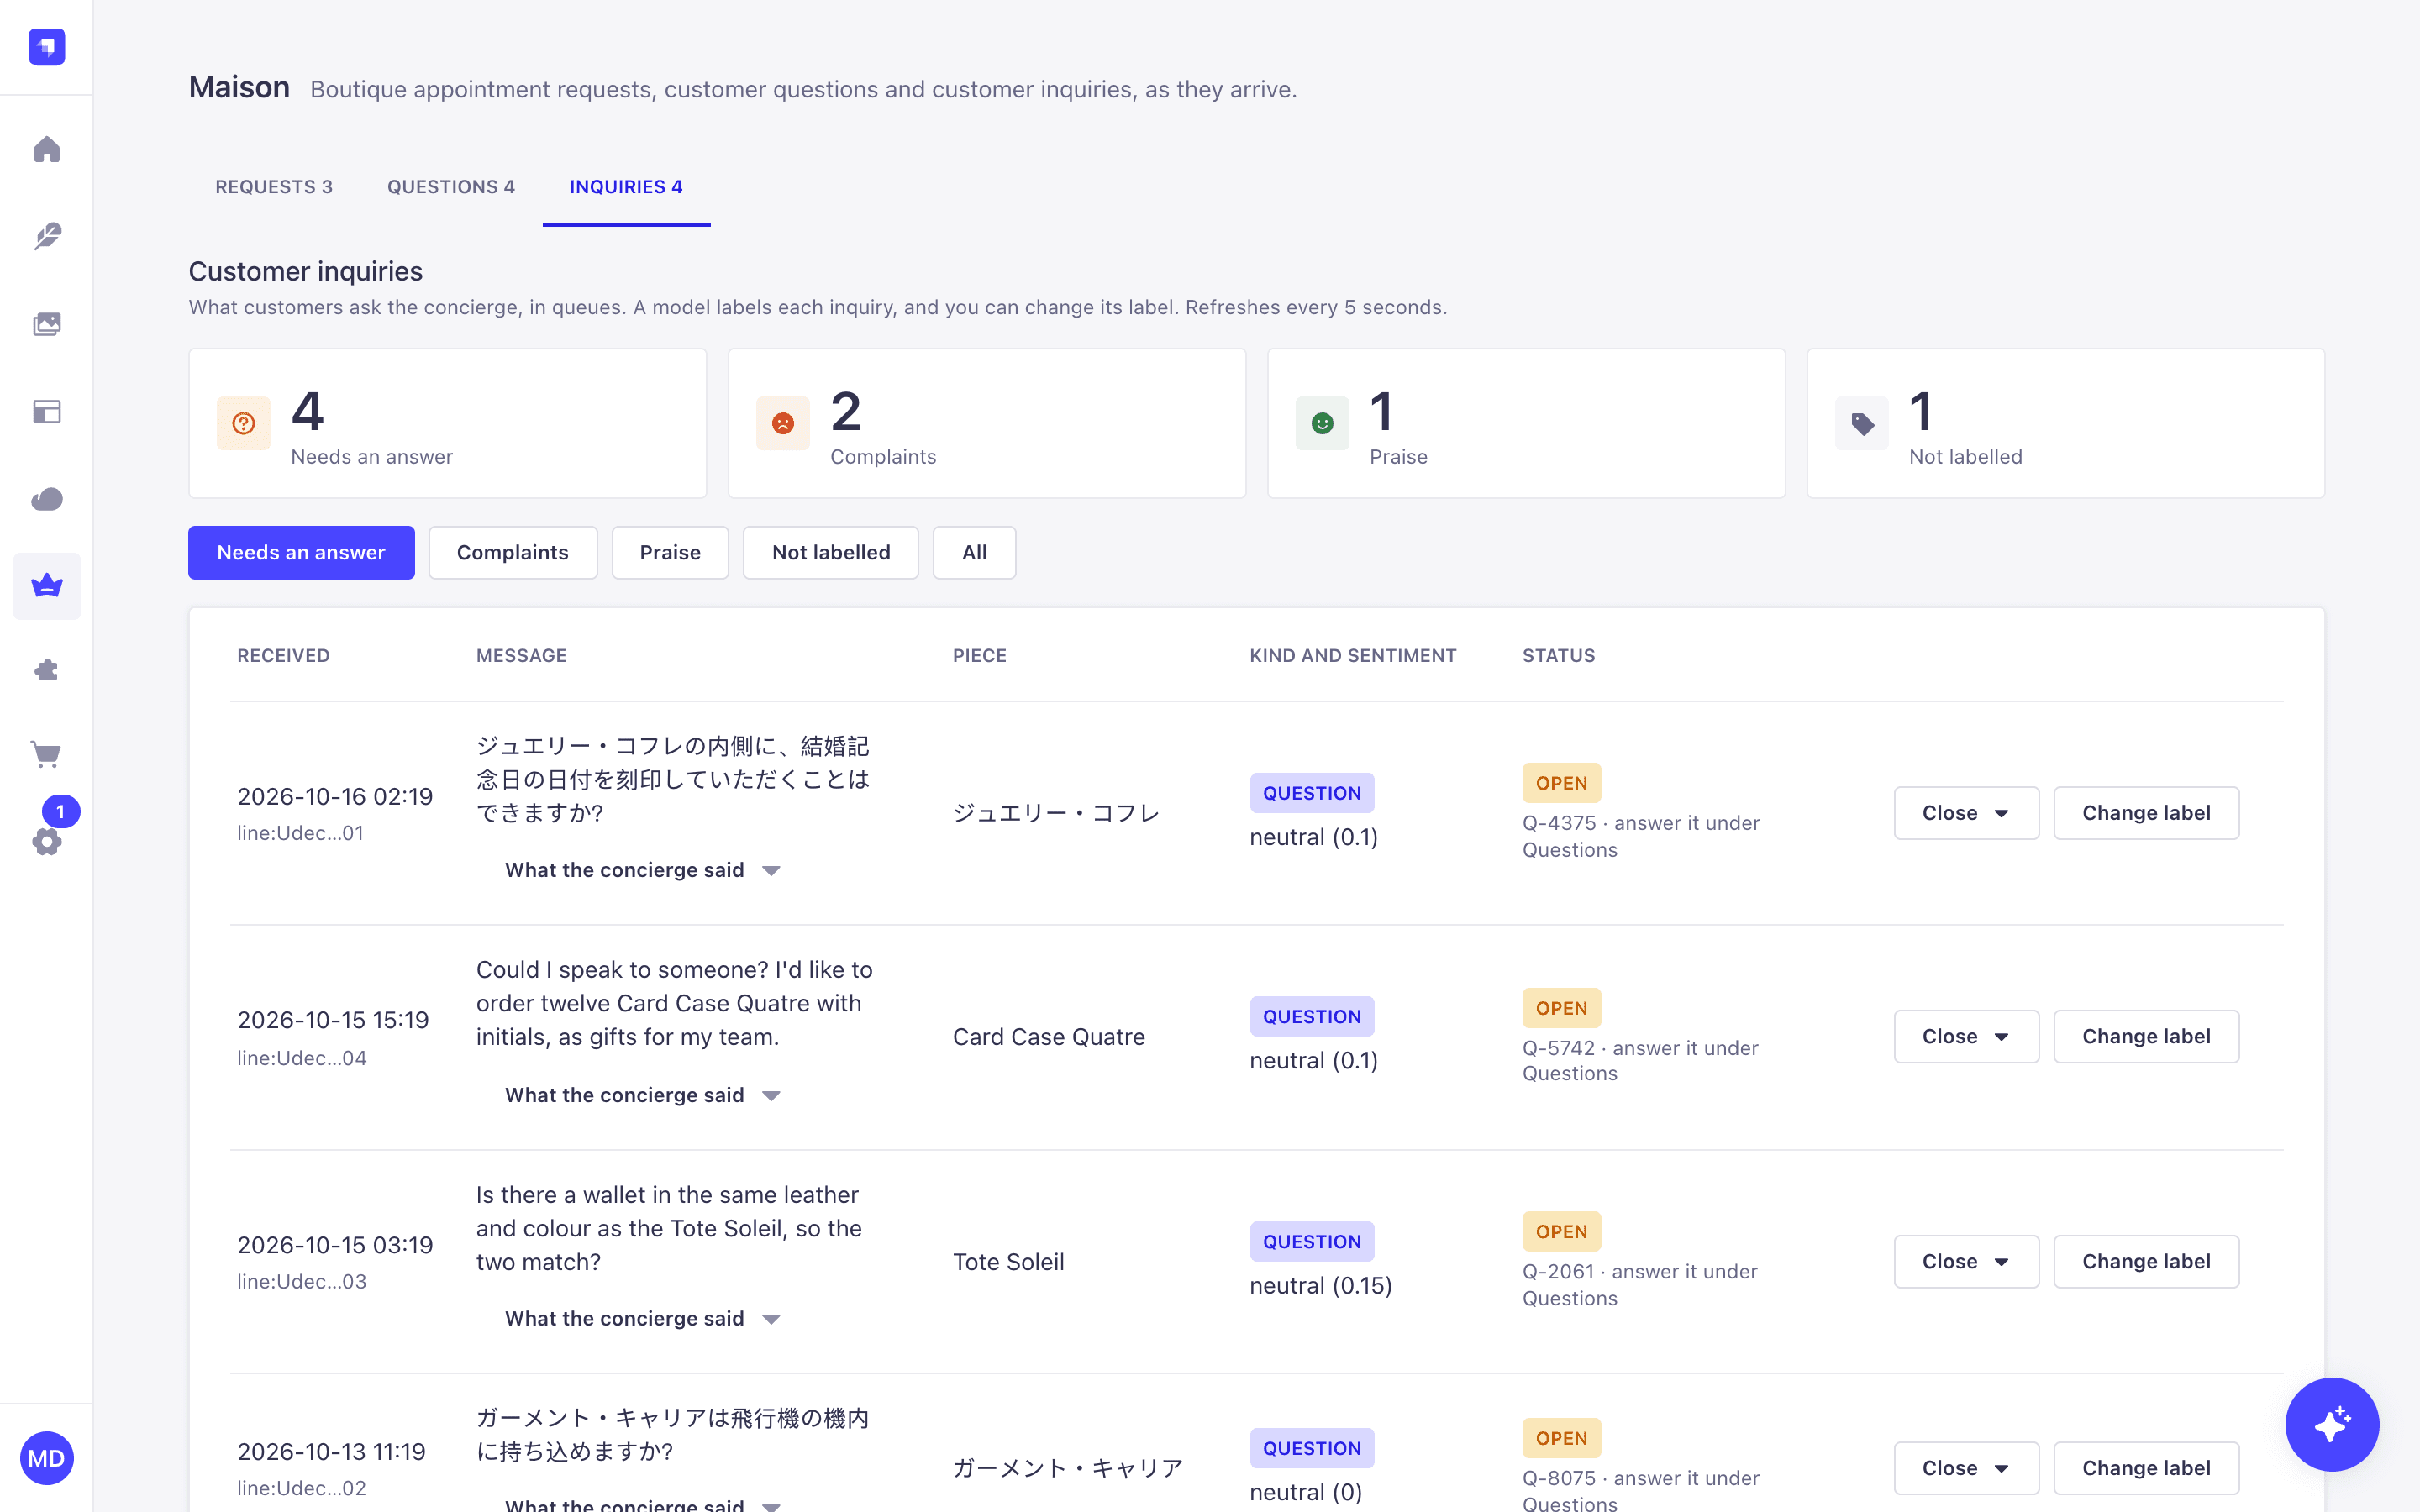Click the question mark icon on Needs an answer card

coord(244,423)
